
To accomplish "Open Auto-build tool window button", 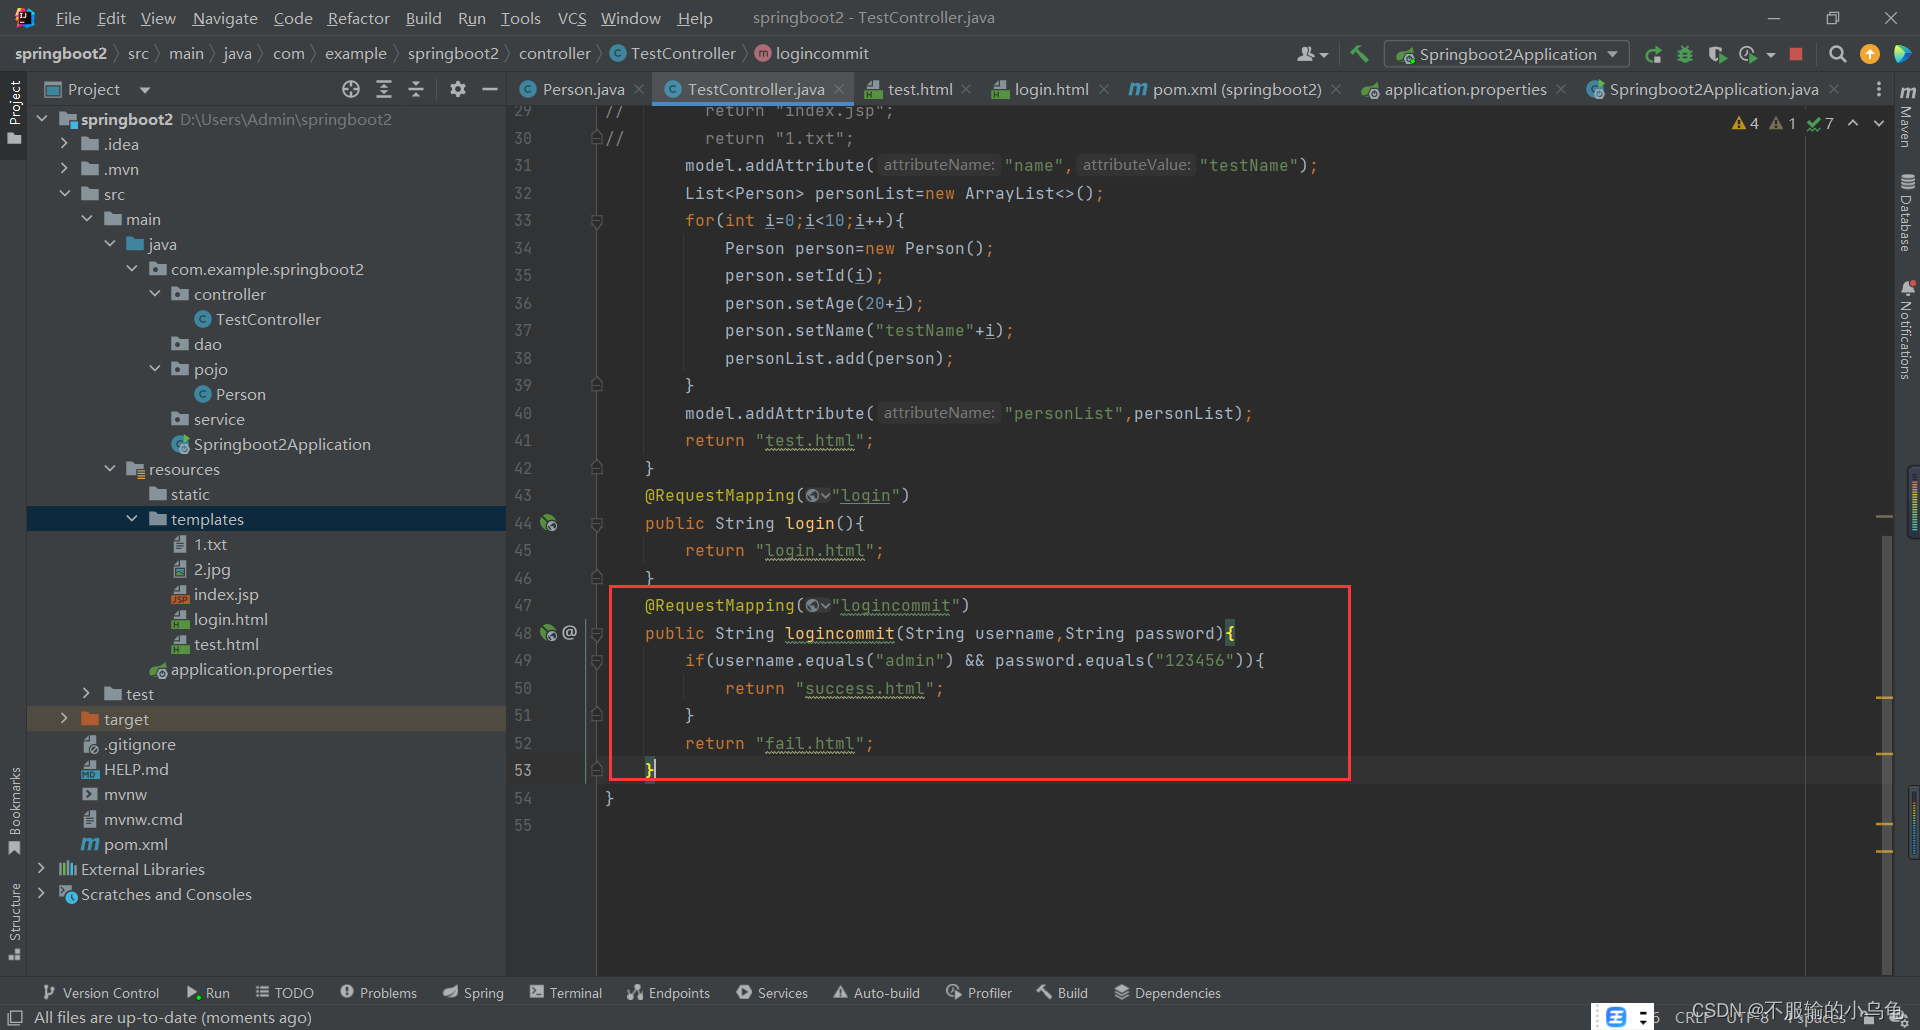I will [x=877, y=992].
